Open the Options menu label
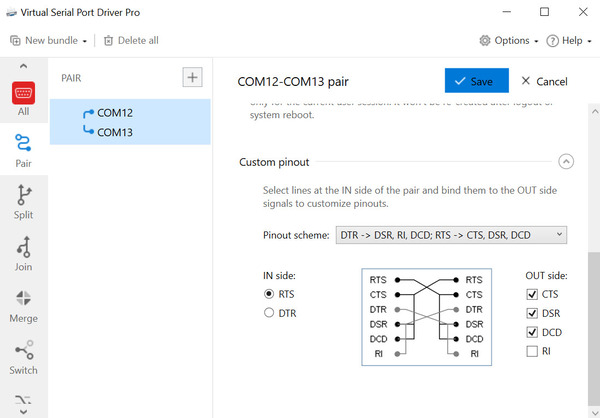Image resolution: width=600 pixels, height=418 pixels. coord(512,41)
